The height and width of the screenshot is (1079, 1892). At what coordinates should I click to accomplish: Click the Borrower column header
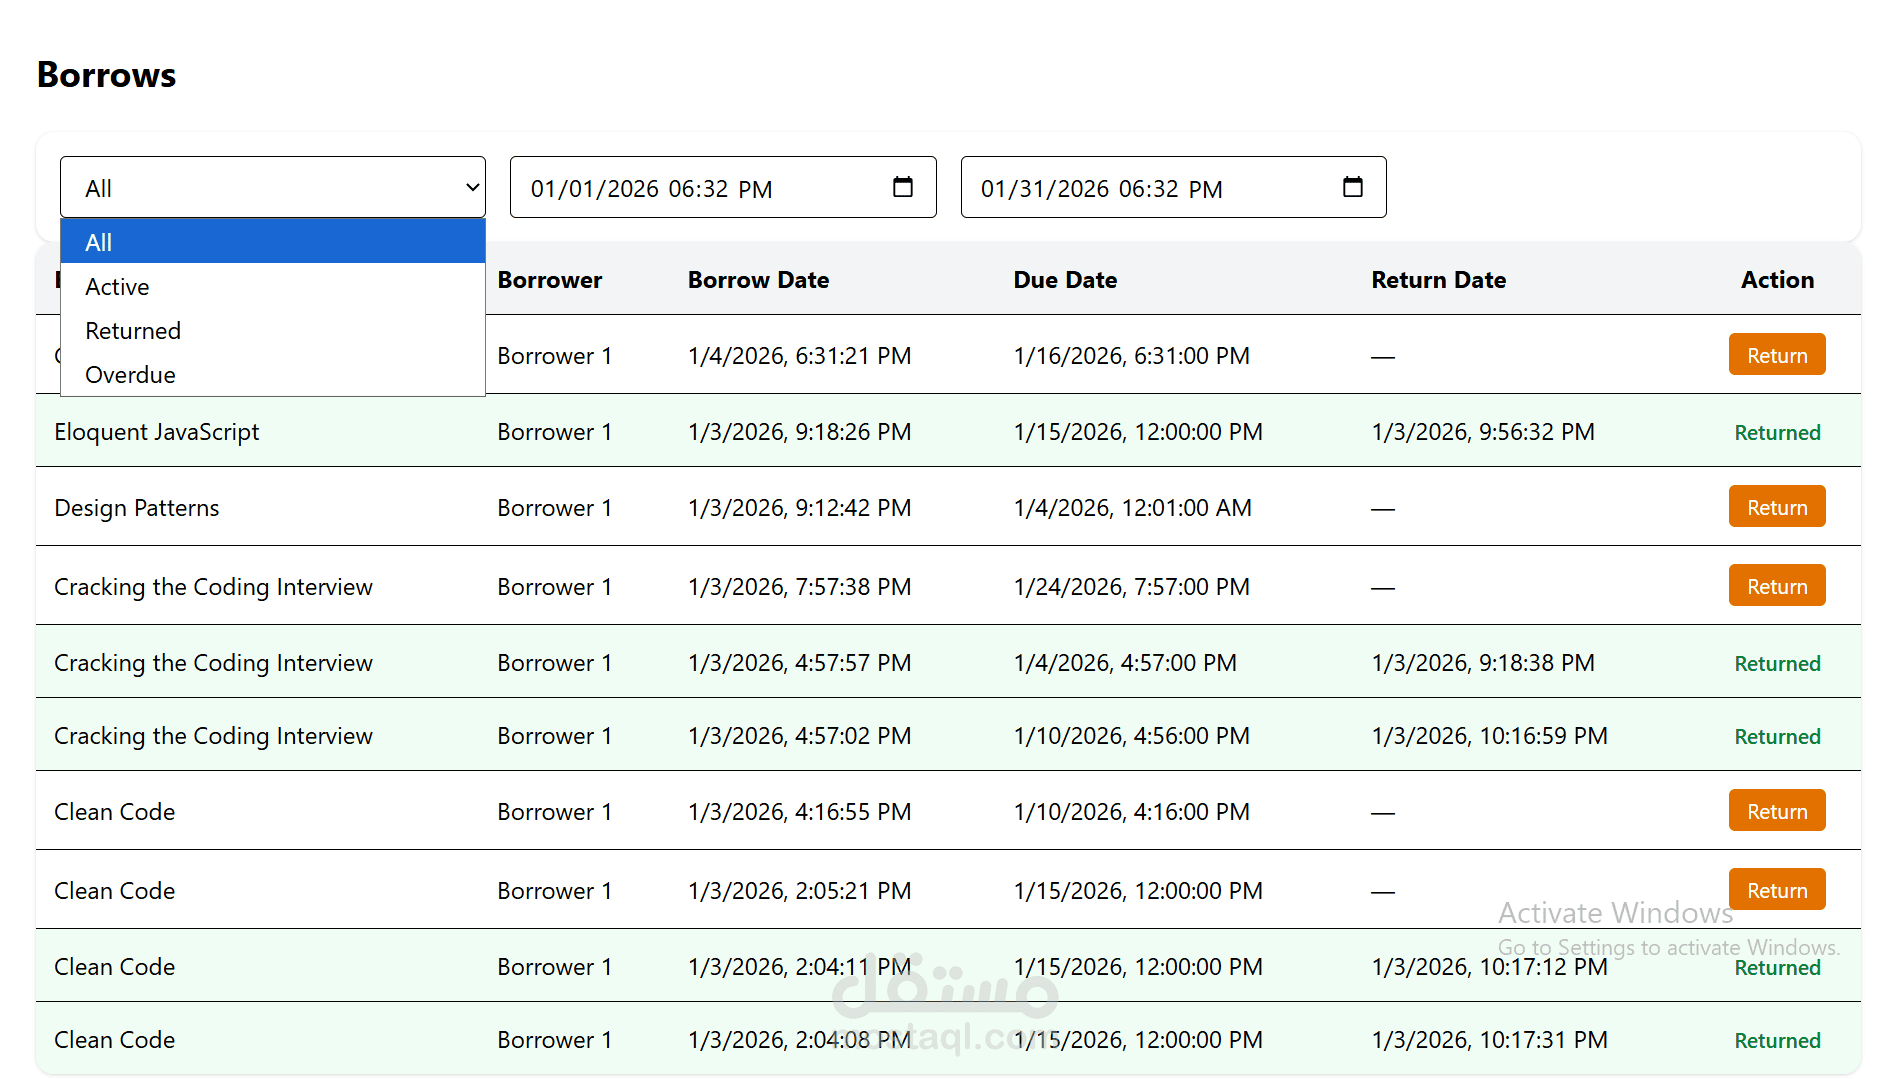click(x=550, y=280)
